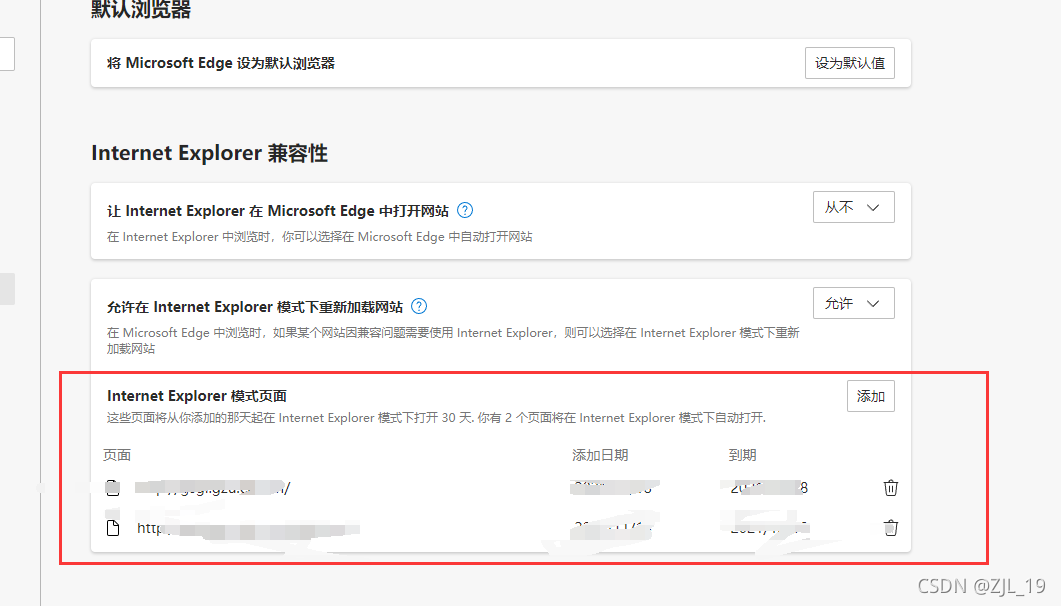Click the Internet Explorer 兼容性 section heading
Viewport: 1061px width, 606px height.
(x=210, y=153)
